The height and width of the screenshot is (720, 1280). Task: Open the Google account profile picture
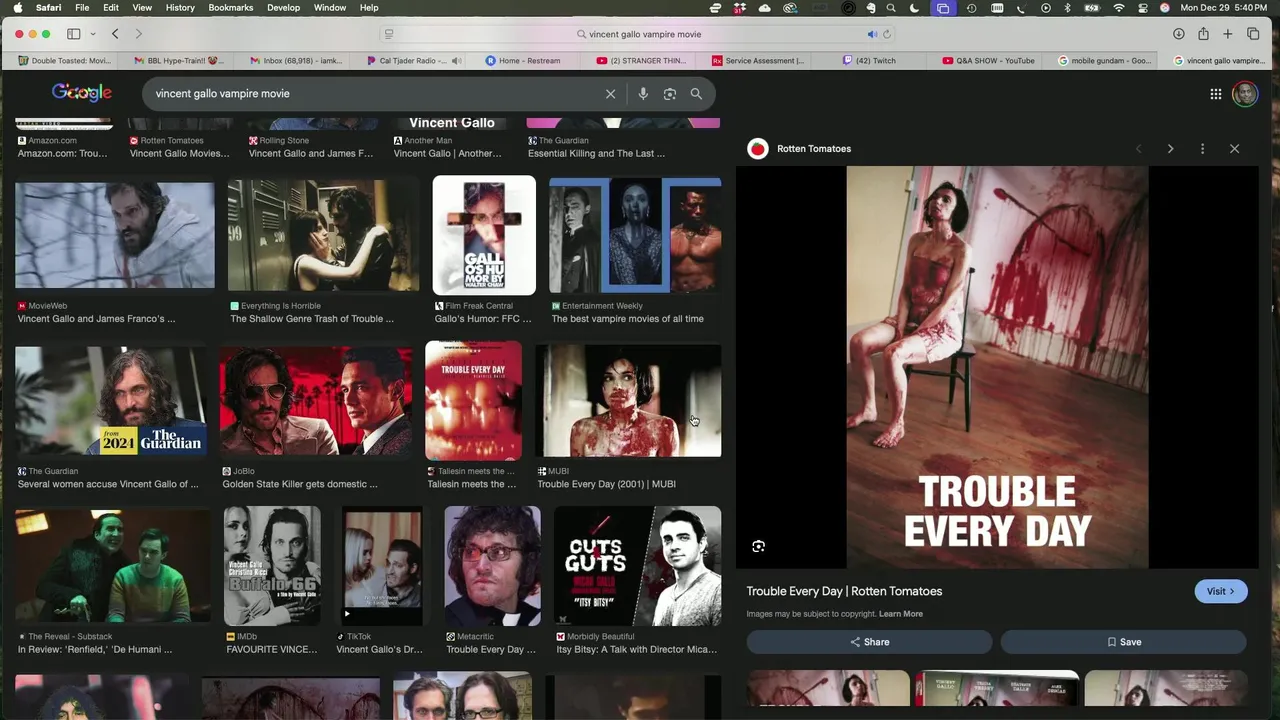(1245, 94)
